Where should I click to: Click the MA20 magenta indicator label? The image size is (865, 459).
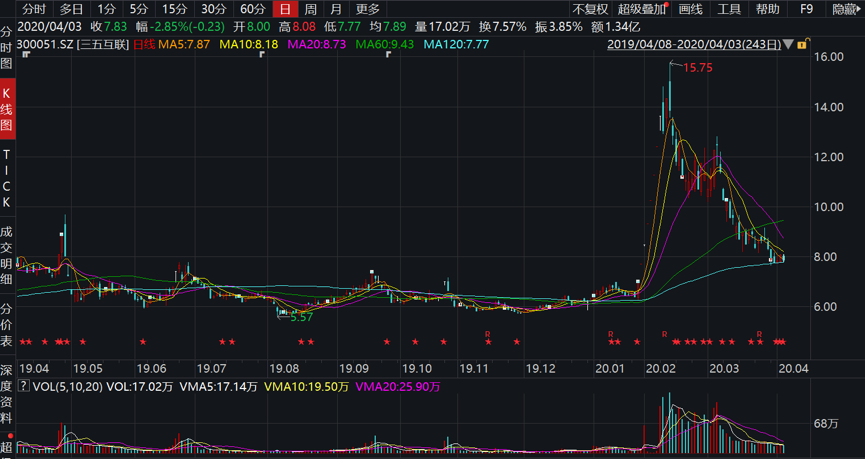click(x=316, y=46)
